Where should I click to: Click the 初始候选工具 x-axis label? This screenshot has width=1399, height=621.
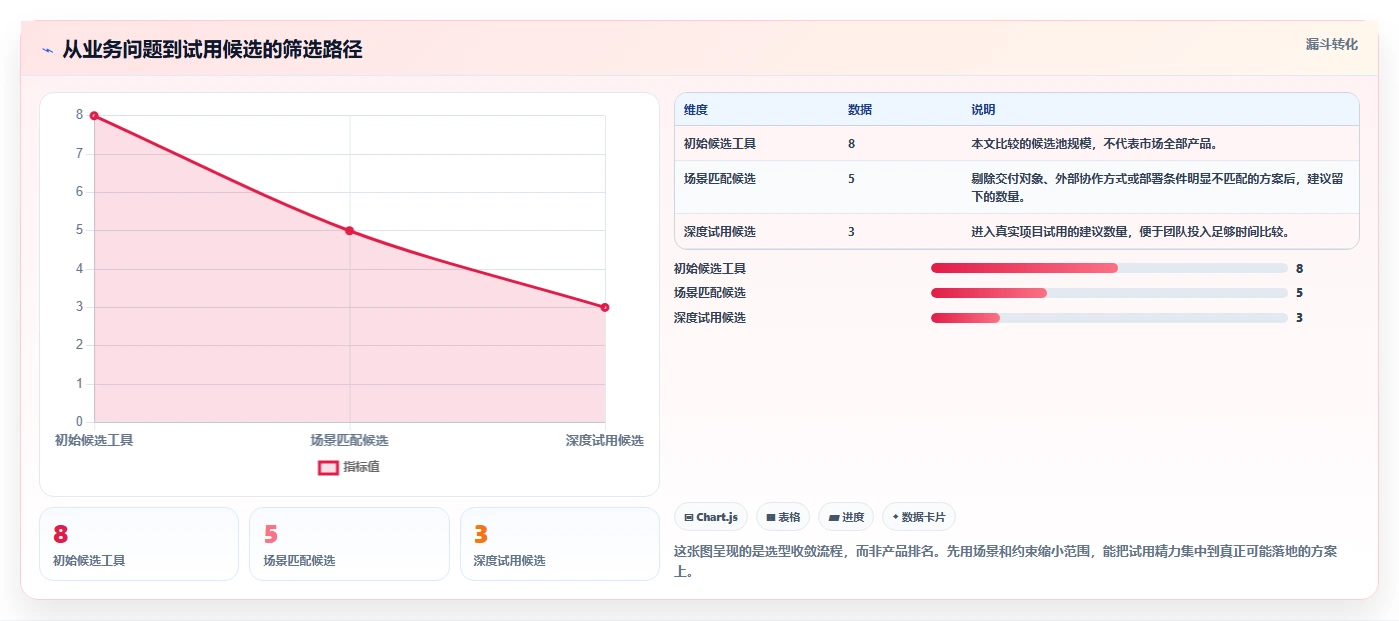(x=94, y=440)
